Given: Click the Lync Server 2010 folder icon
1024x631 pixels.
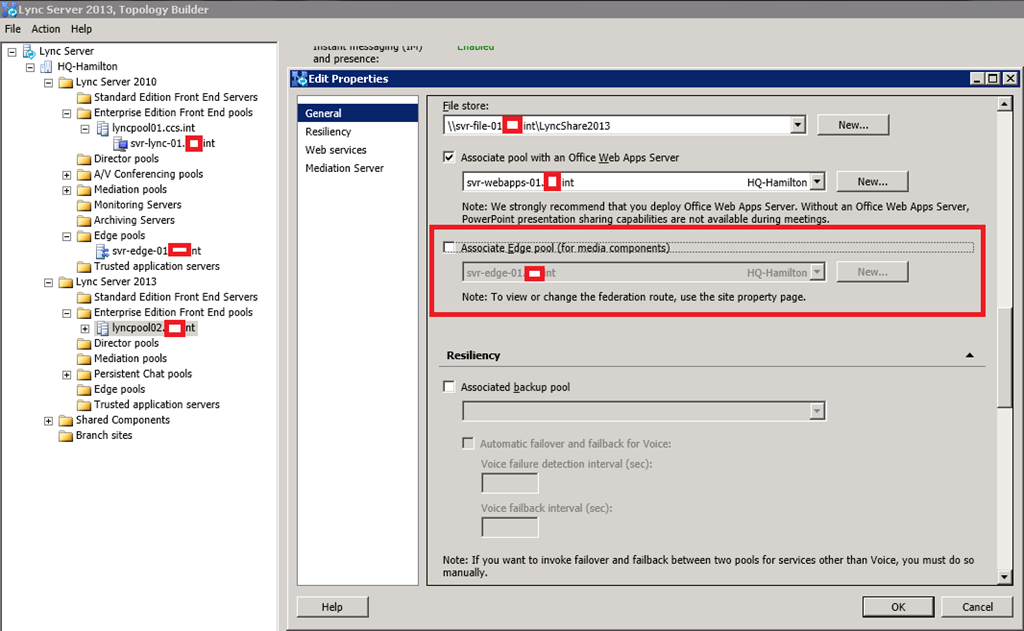Looking at the screenshot, I should pyautogui.click(x=65, y=82).
